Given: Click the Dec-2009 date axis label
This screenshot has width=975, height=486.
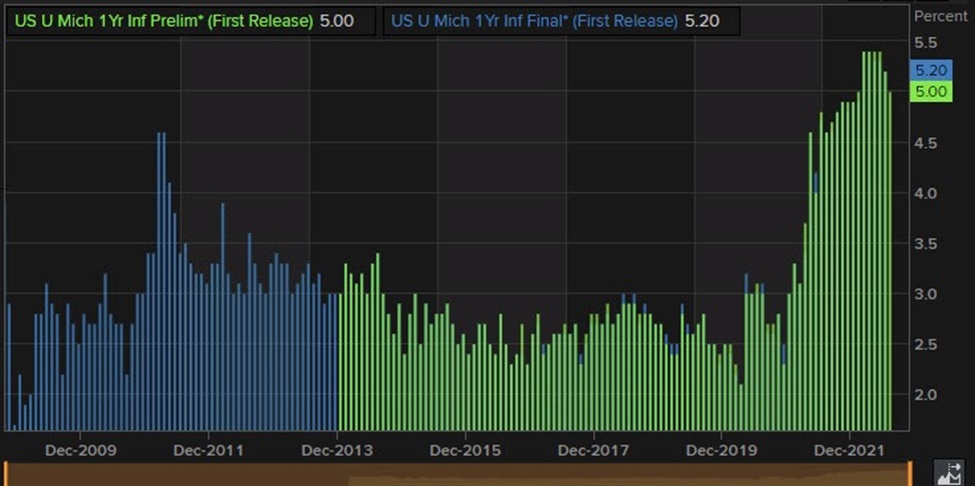Looking at the screenshot, I should click(x=81, y=451).
